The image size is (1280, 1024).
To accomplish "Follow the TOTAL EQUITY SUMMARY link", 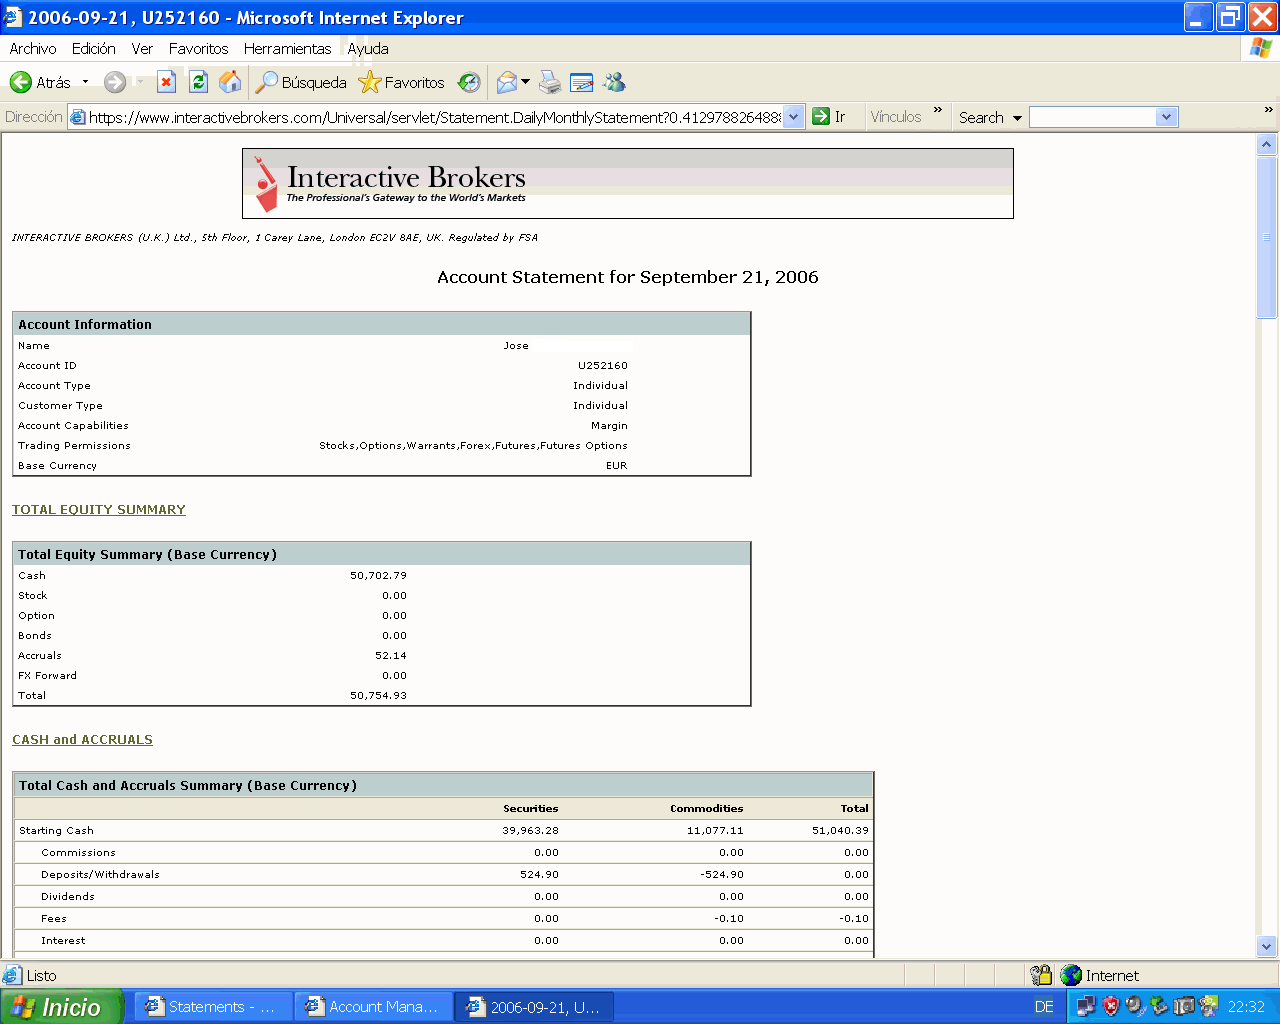I will click(x=99, y=509).
